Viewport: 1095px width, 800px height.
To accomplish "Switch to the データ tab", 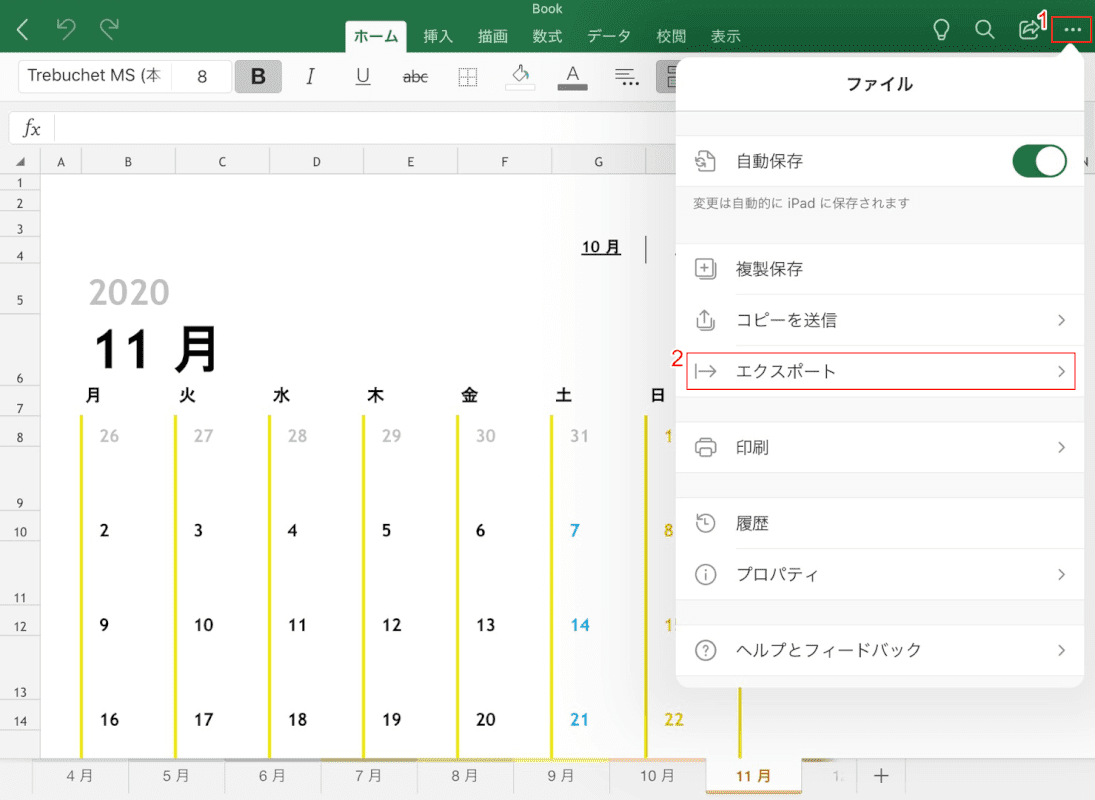I will click(x=609, y=36).
